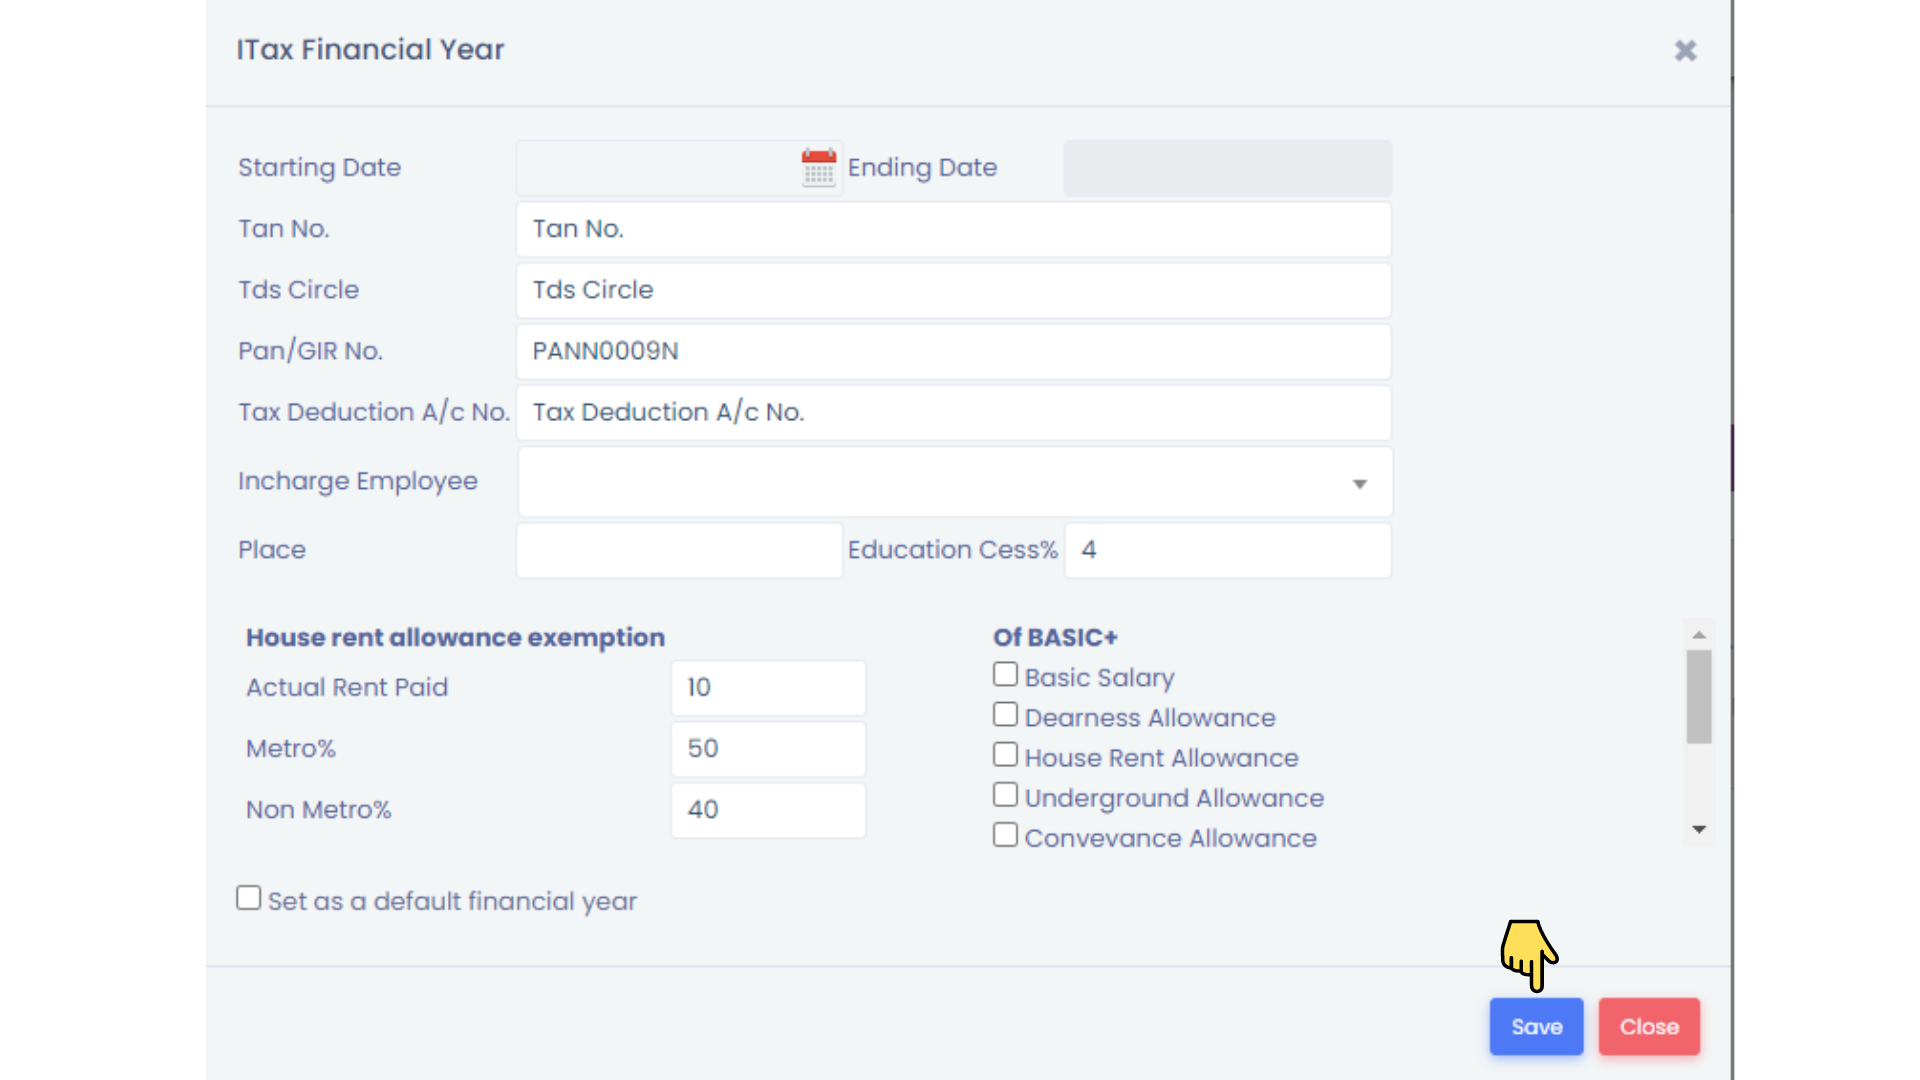Expand the Incharge Employee dropdown
Image resolution: width=1920 pixels, height=1080 pixels.
point(954,483)
